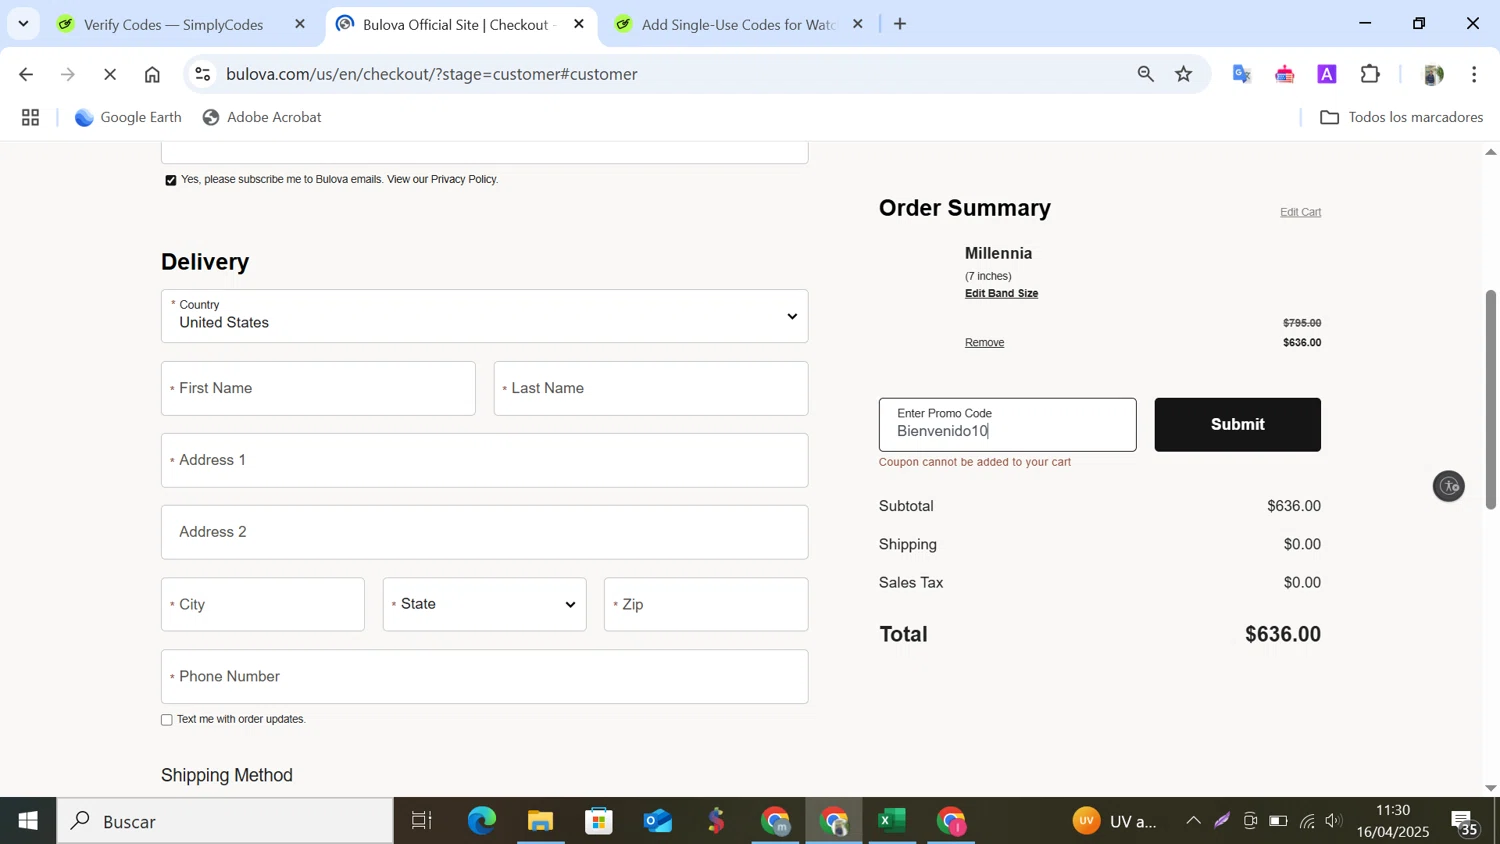The image size is (1500, 844).
Task: Click the page vertical scrollbar thumb
Action: click(x=1491, y=400)
